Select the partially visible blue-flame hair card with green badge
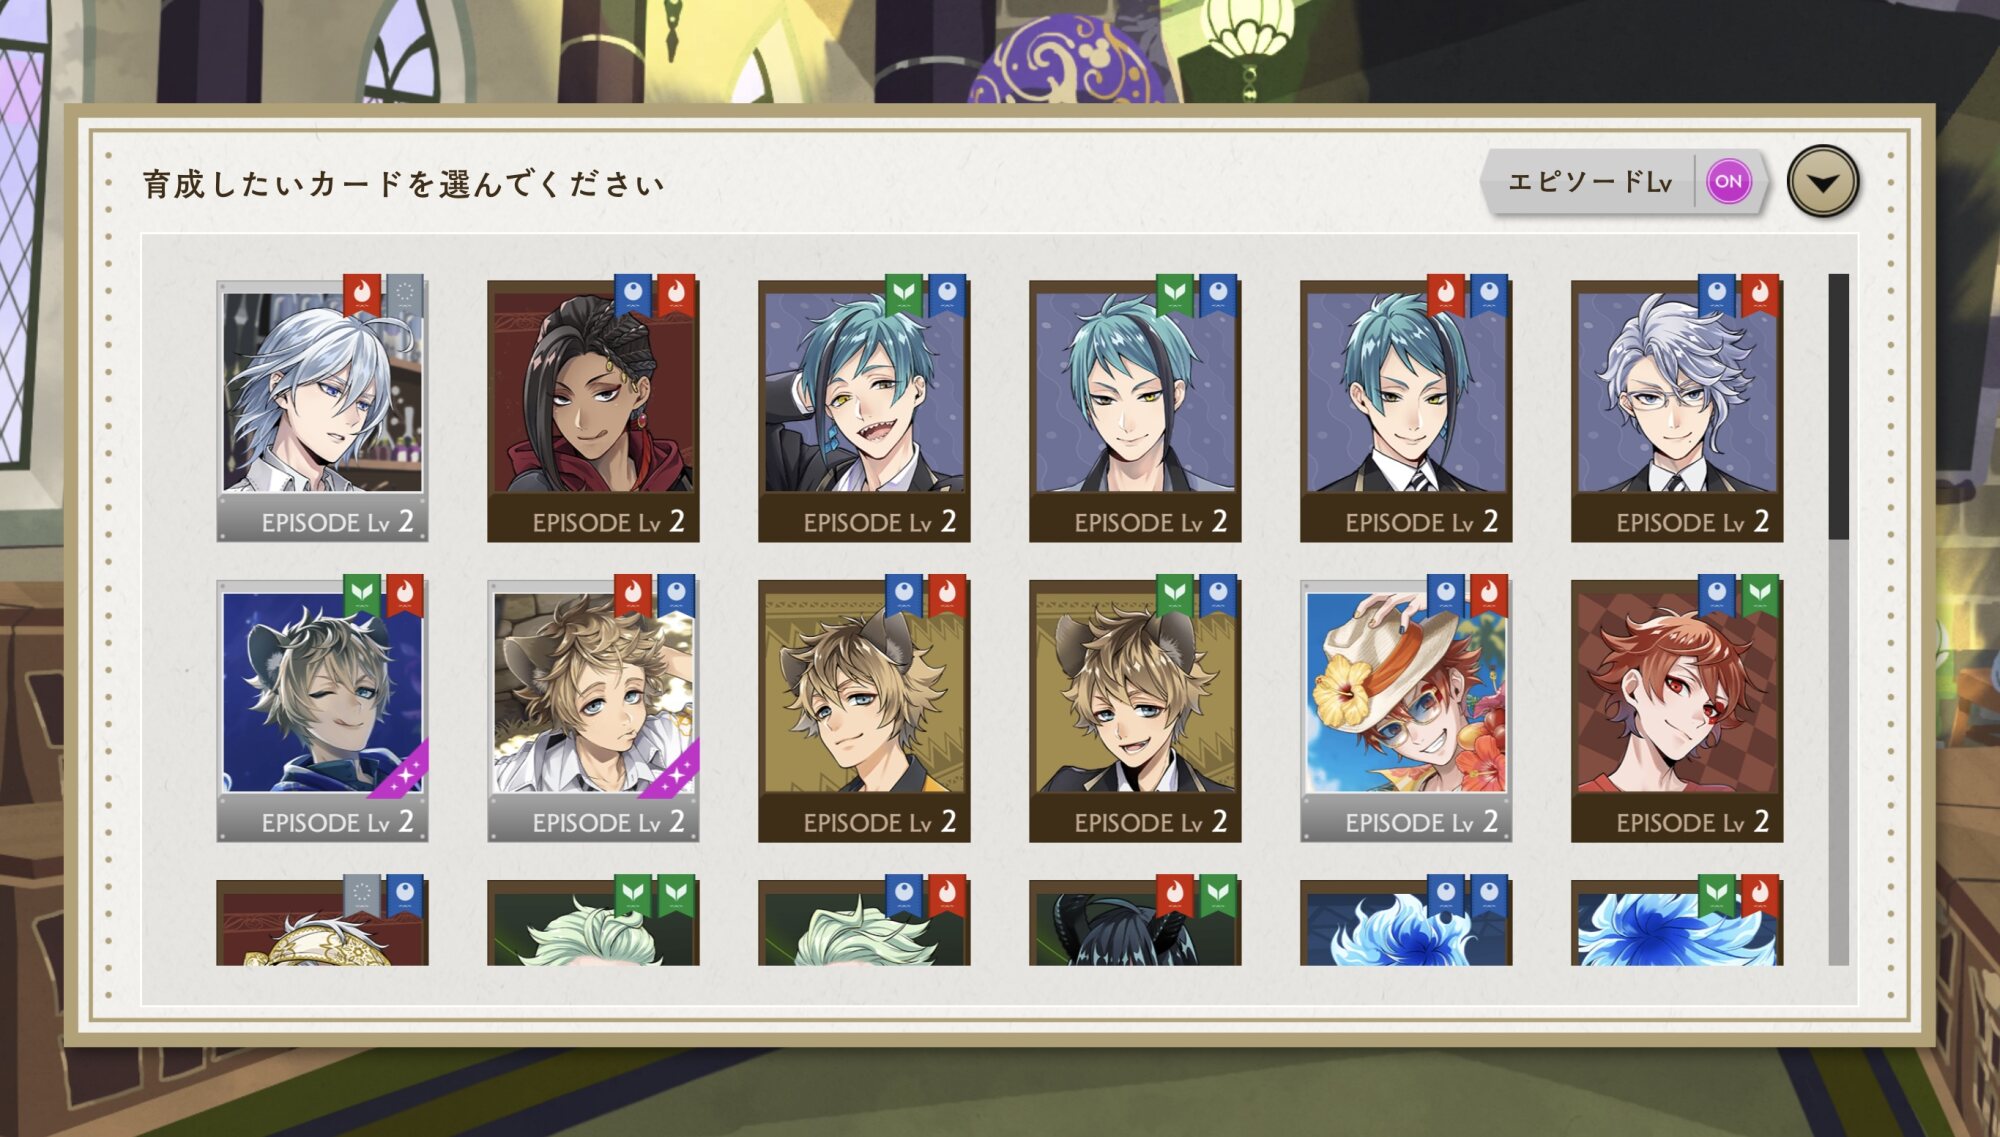 point(1677,922)
